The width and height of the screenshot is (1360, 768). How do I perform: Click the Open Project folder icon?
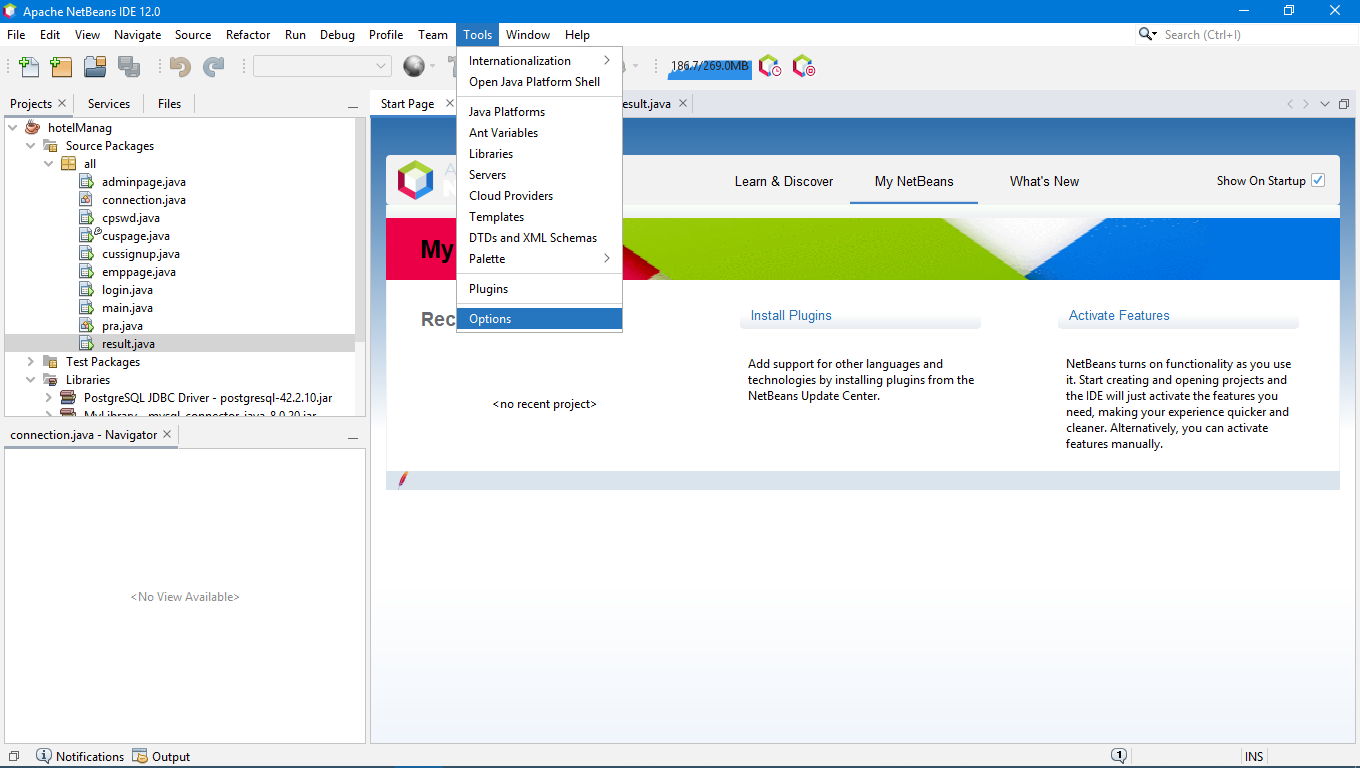[95, 67]
